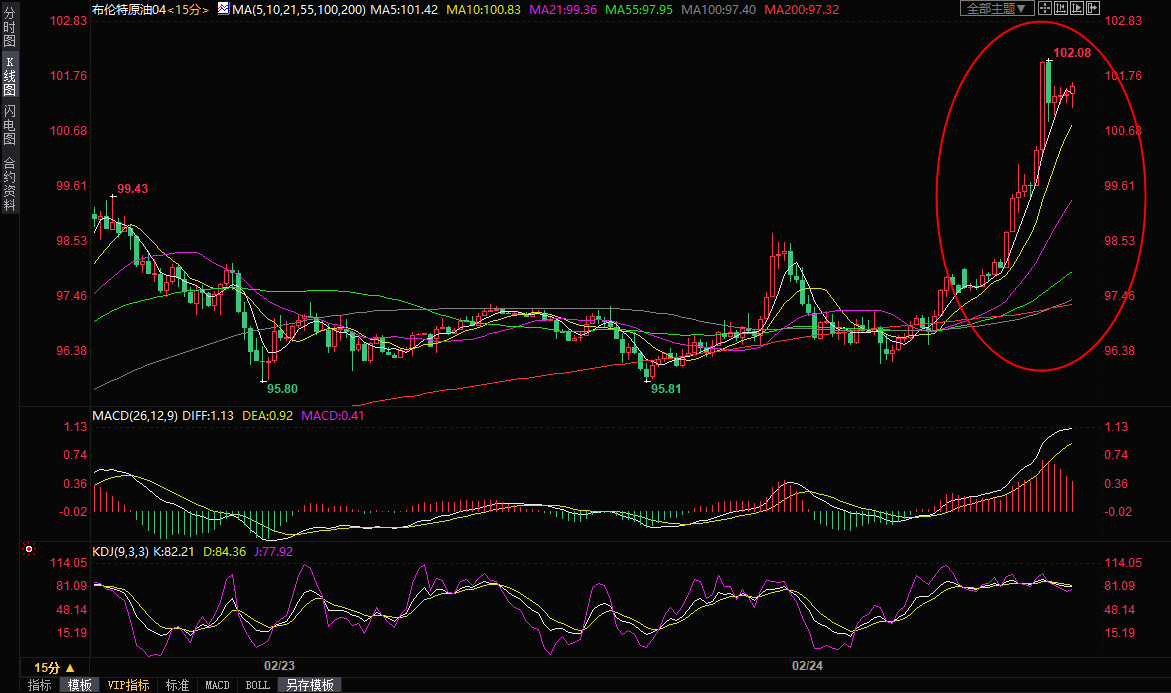Apply the 标准 template
This screenshot has height=693, width=1171.
pos(177,685)
